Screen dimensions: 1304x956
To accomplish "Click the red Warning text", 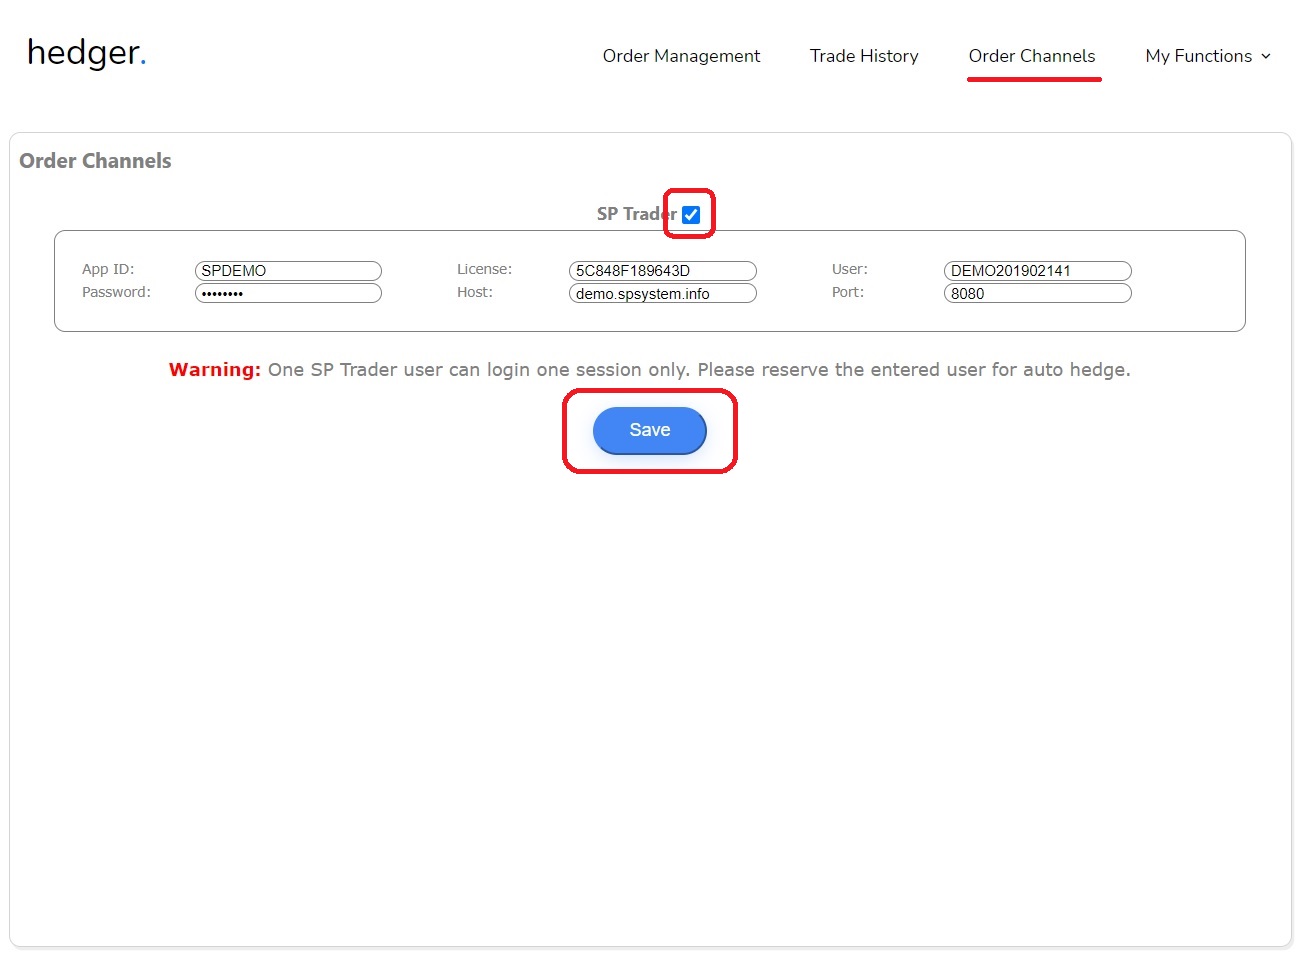I will [214, 370].
